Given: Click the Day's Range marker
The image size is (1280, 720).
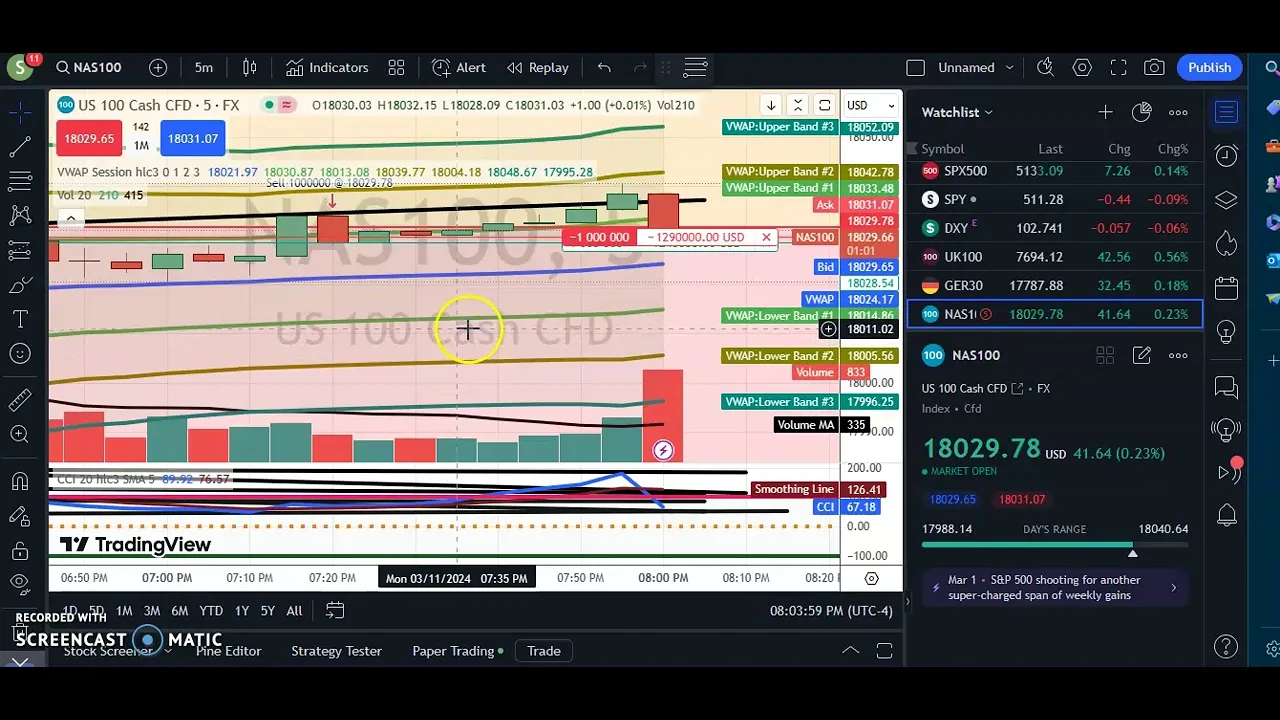Looking at the screenshot, I should [x=1132, y=552].
